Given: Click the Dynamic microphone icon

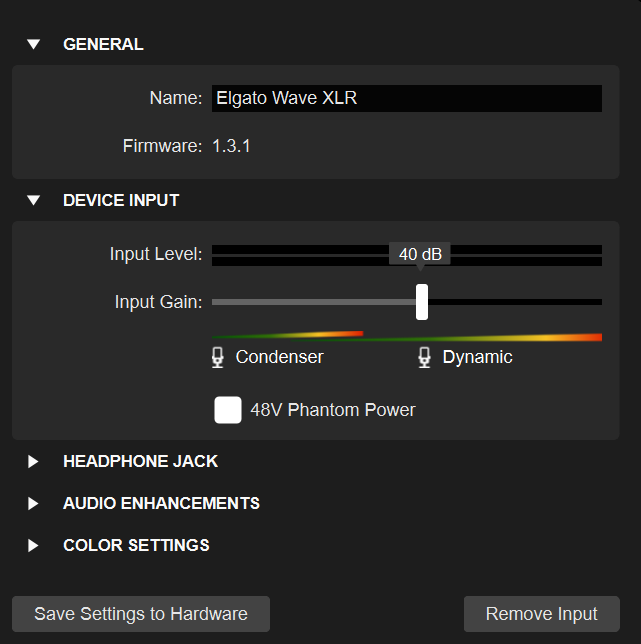Looking at the screenshot, I should click(425, 357).
